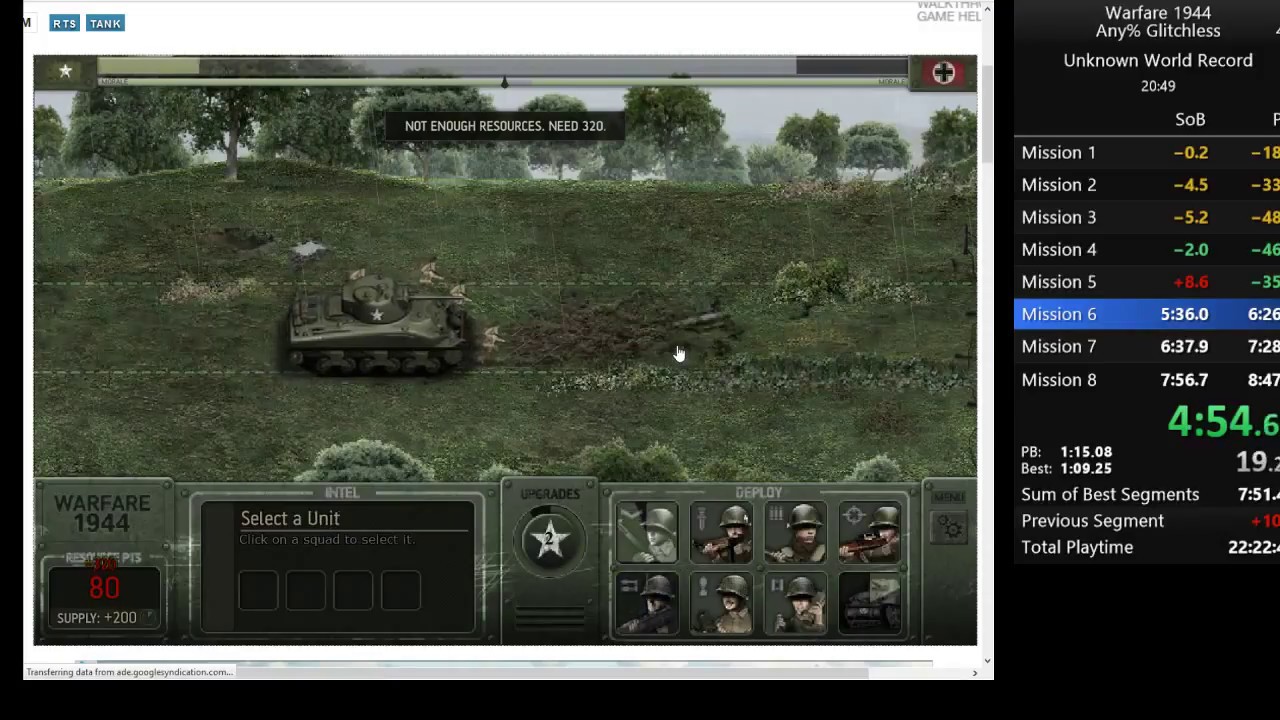Select Mission 7 split in timer

click(1147, 346)
